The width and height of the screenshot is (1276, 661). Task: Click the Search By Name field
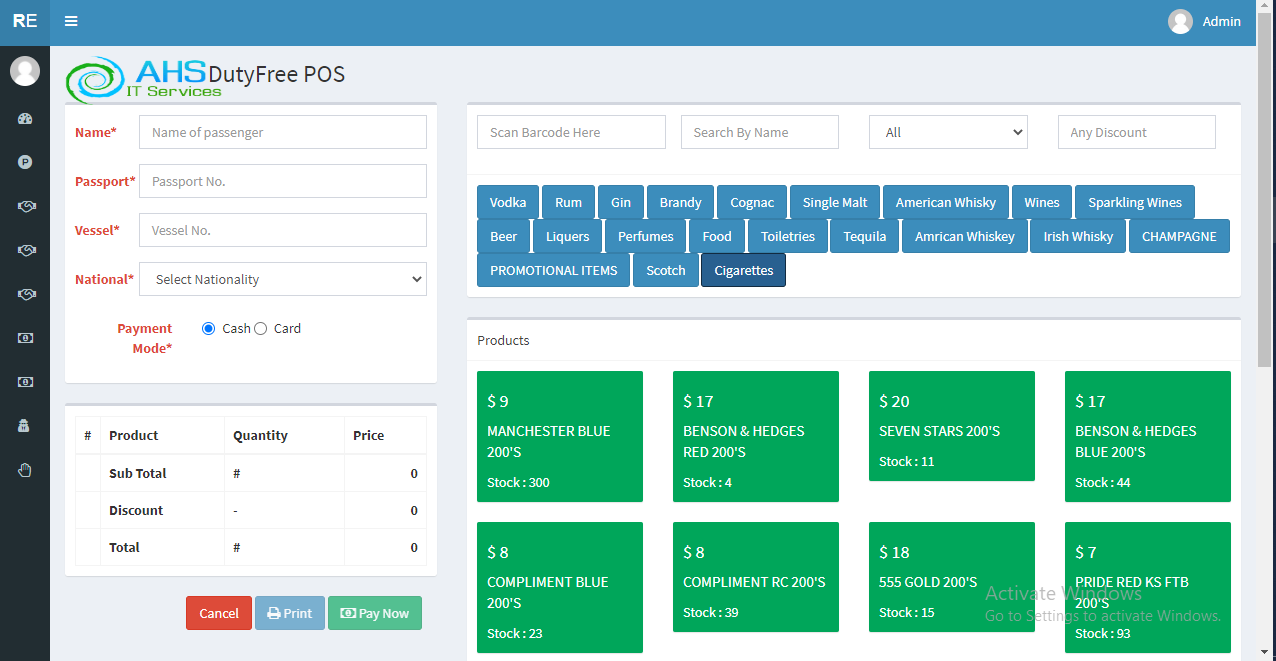tap(760, 132)
